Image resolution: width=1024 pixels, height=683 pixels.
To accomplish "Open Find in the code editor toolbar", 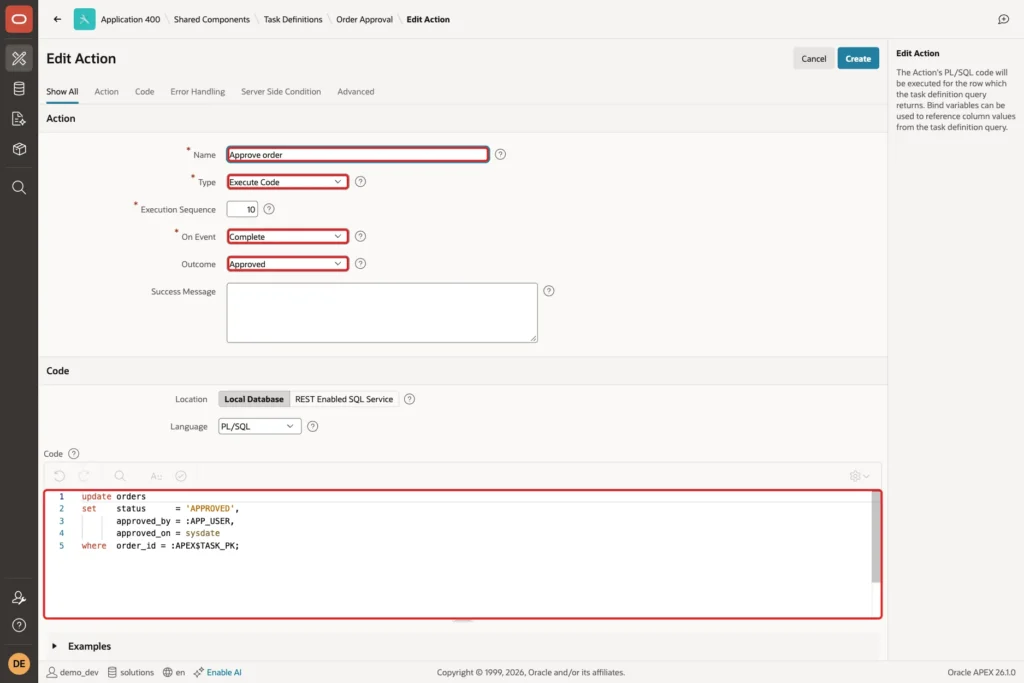I will (120, 476).
